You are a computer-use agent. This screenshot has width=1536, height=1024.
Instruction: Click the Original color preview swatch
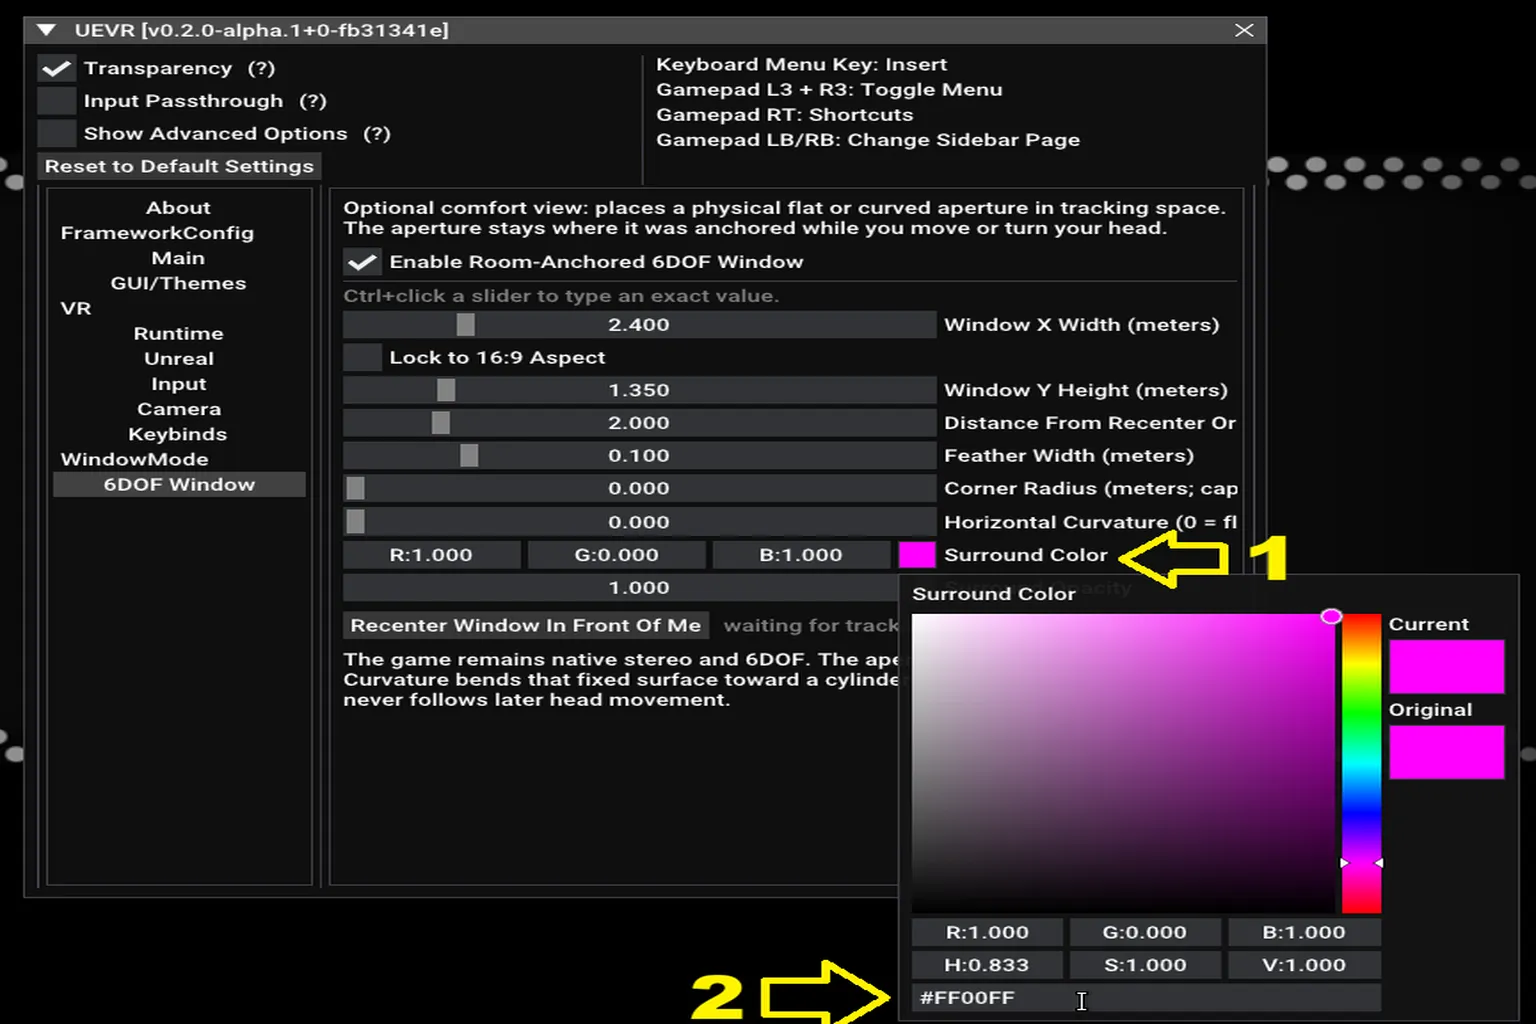[x=1446, y=752]
